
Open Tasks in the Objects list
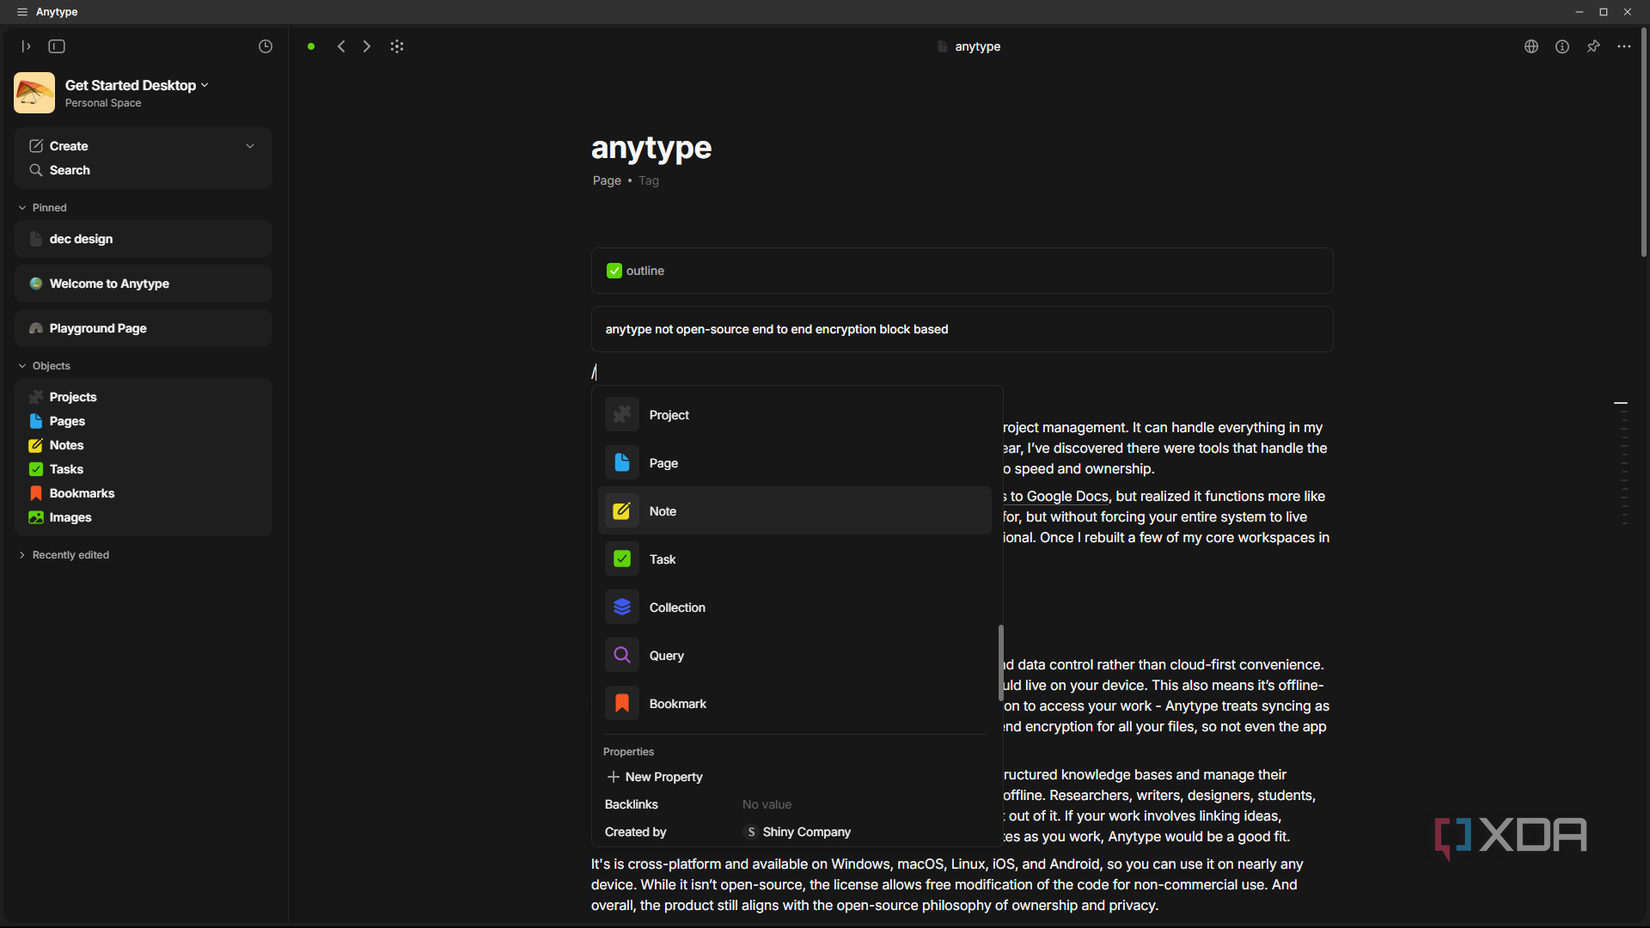(143, 469)
